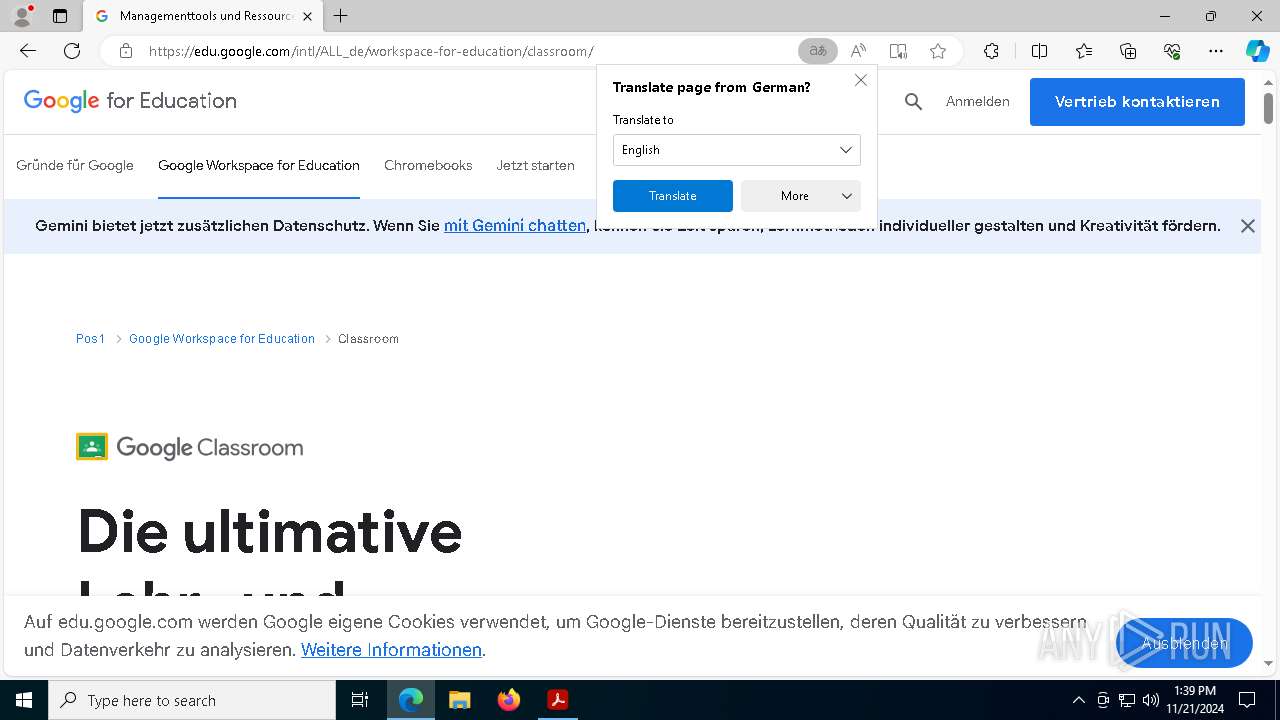Click the search magnifier on Google for Education
The height and width of the screenshot is (720, 1280).
[913, 101]
